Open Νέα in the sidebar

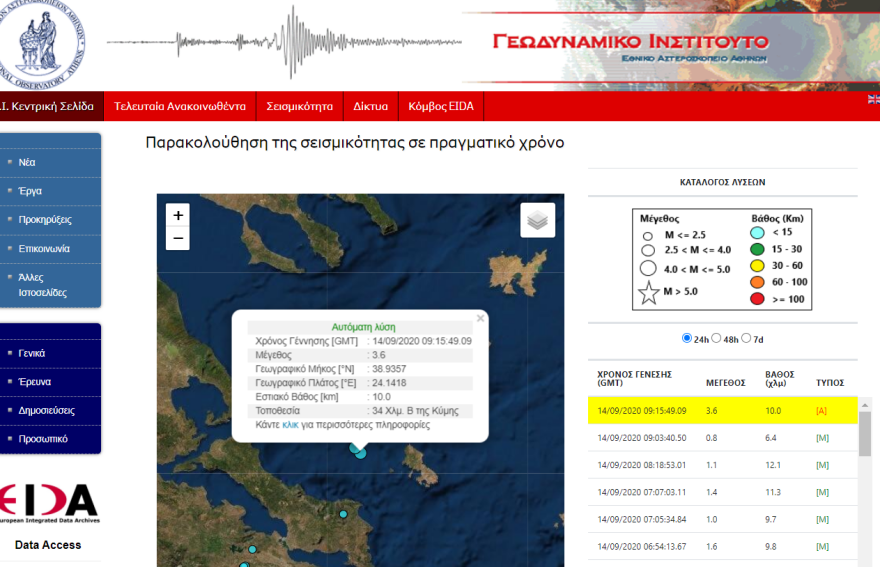[x=27, y=162]
